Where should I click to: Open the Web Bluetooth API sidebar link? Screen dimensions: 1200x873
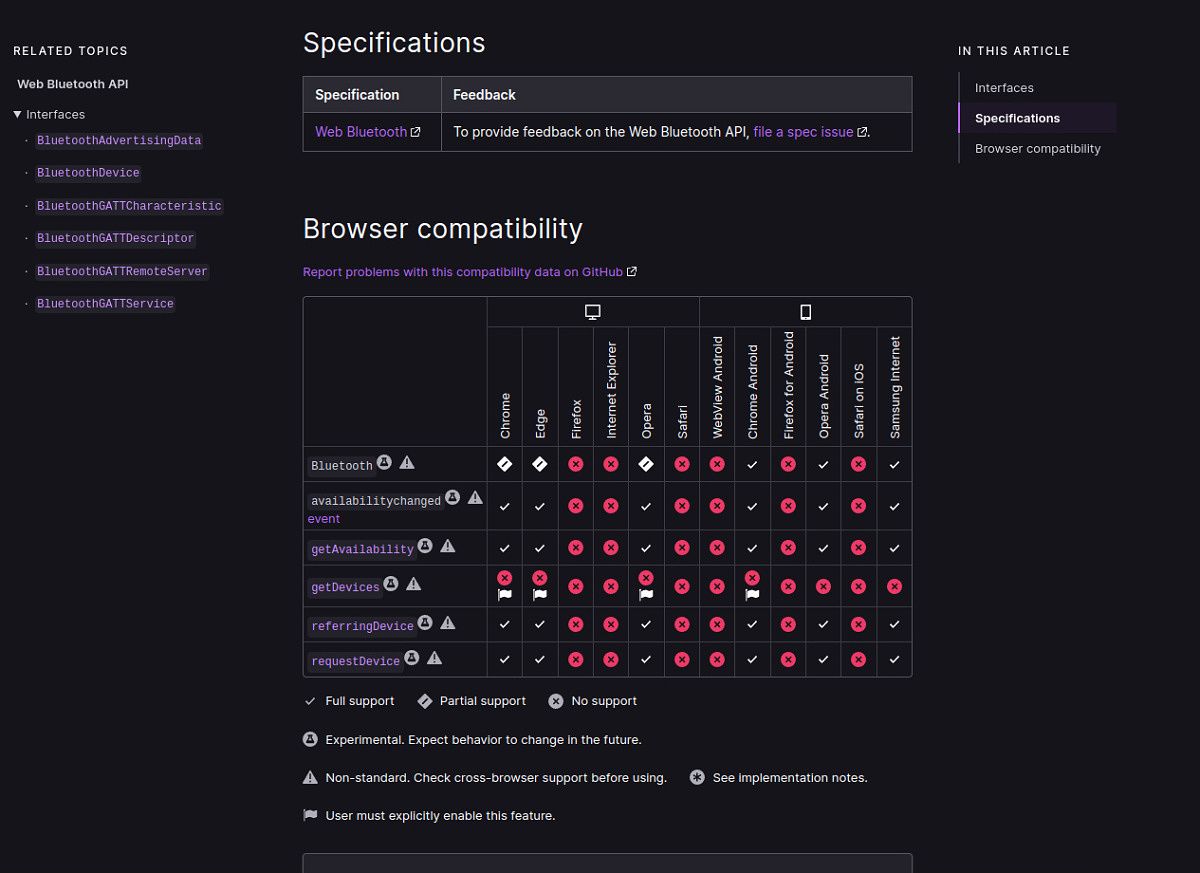[x=73, y=84]
